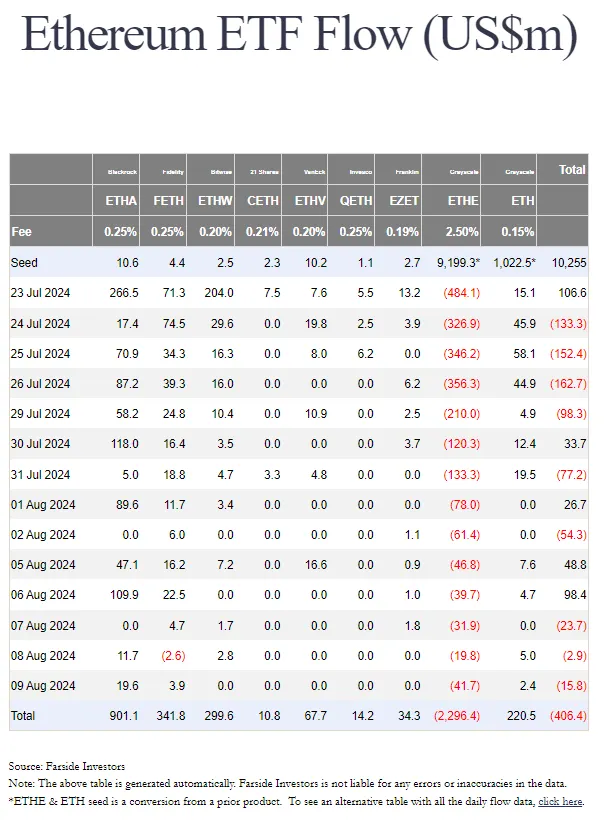Select the EZET ticker column header

tap(402, 201)
